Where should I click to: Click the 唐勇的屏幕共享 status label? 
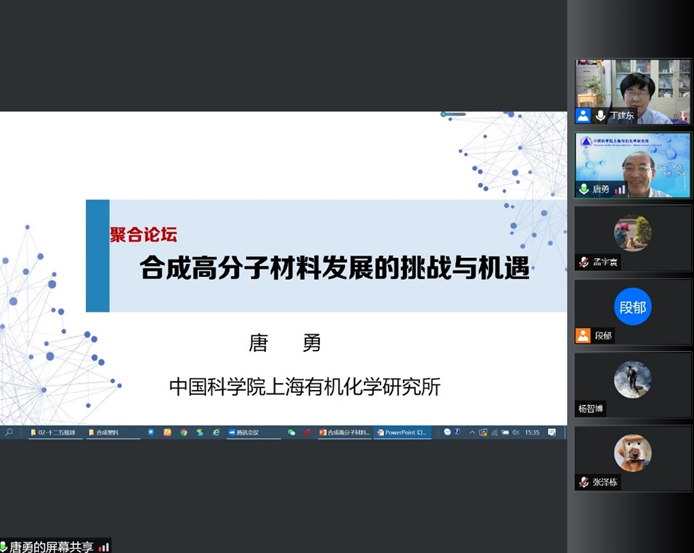52,546
